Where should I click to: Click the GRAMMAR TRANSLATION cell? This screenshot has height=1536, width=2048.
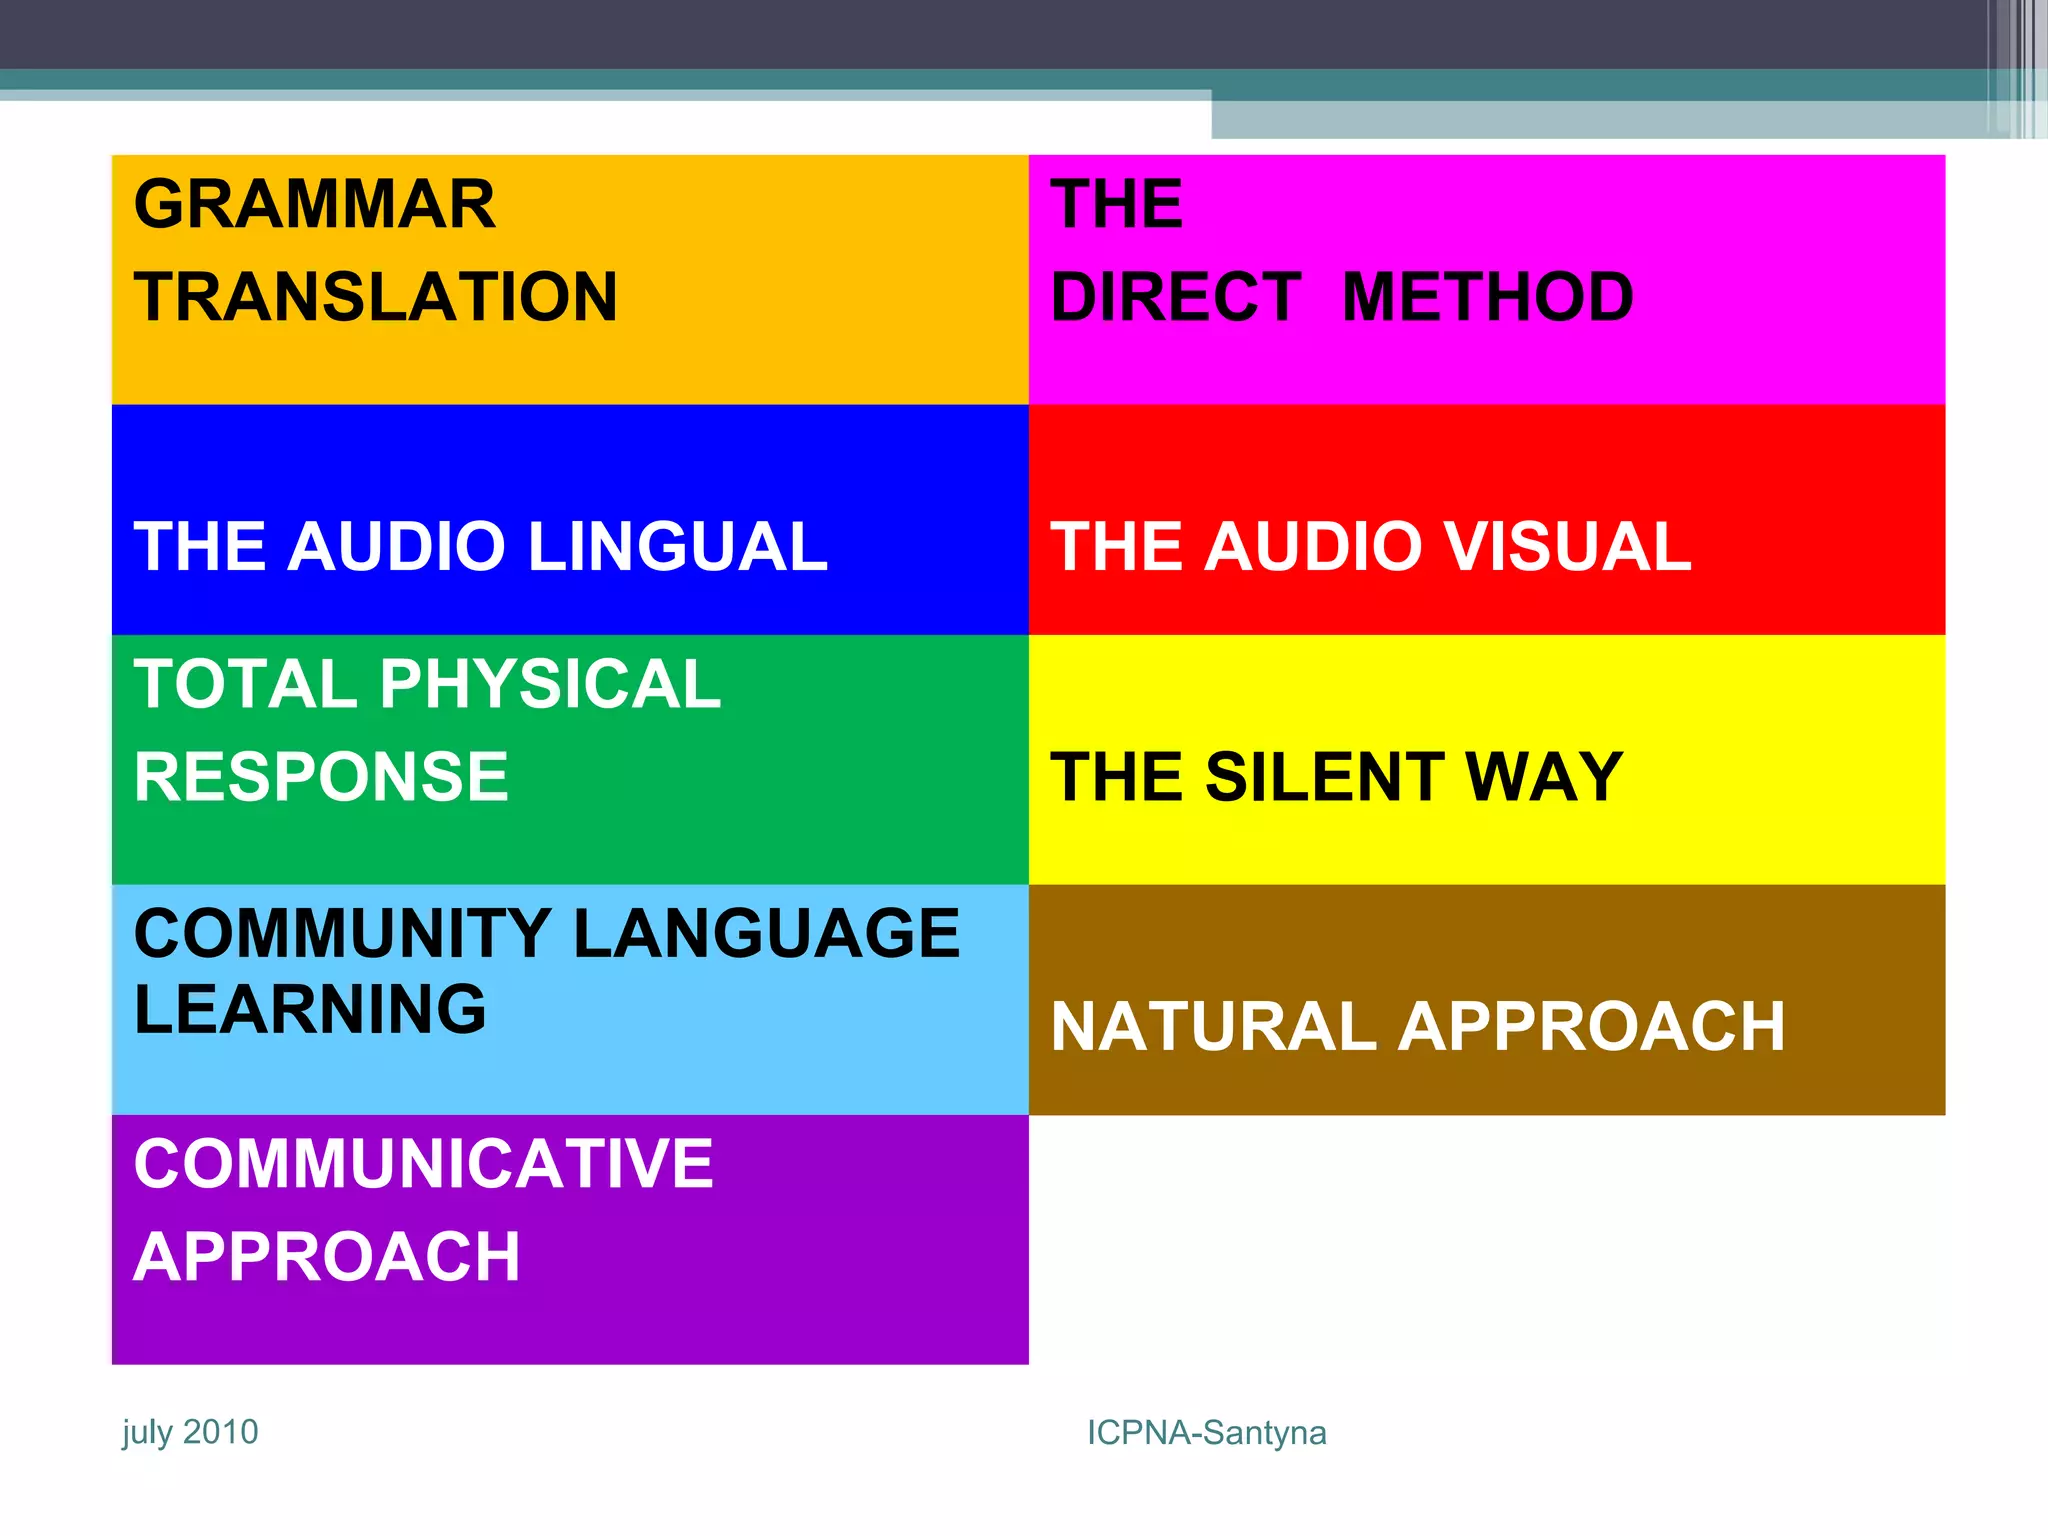[570, 280]
